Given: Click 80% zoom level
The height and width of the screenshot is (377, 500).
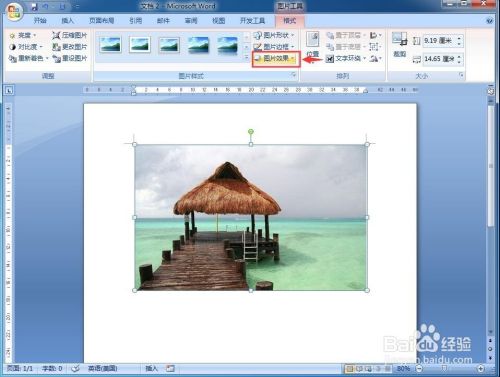Looking at the screenshot, I should 403,369.
